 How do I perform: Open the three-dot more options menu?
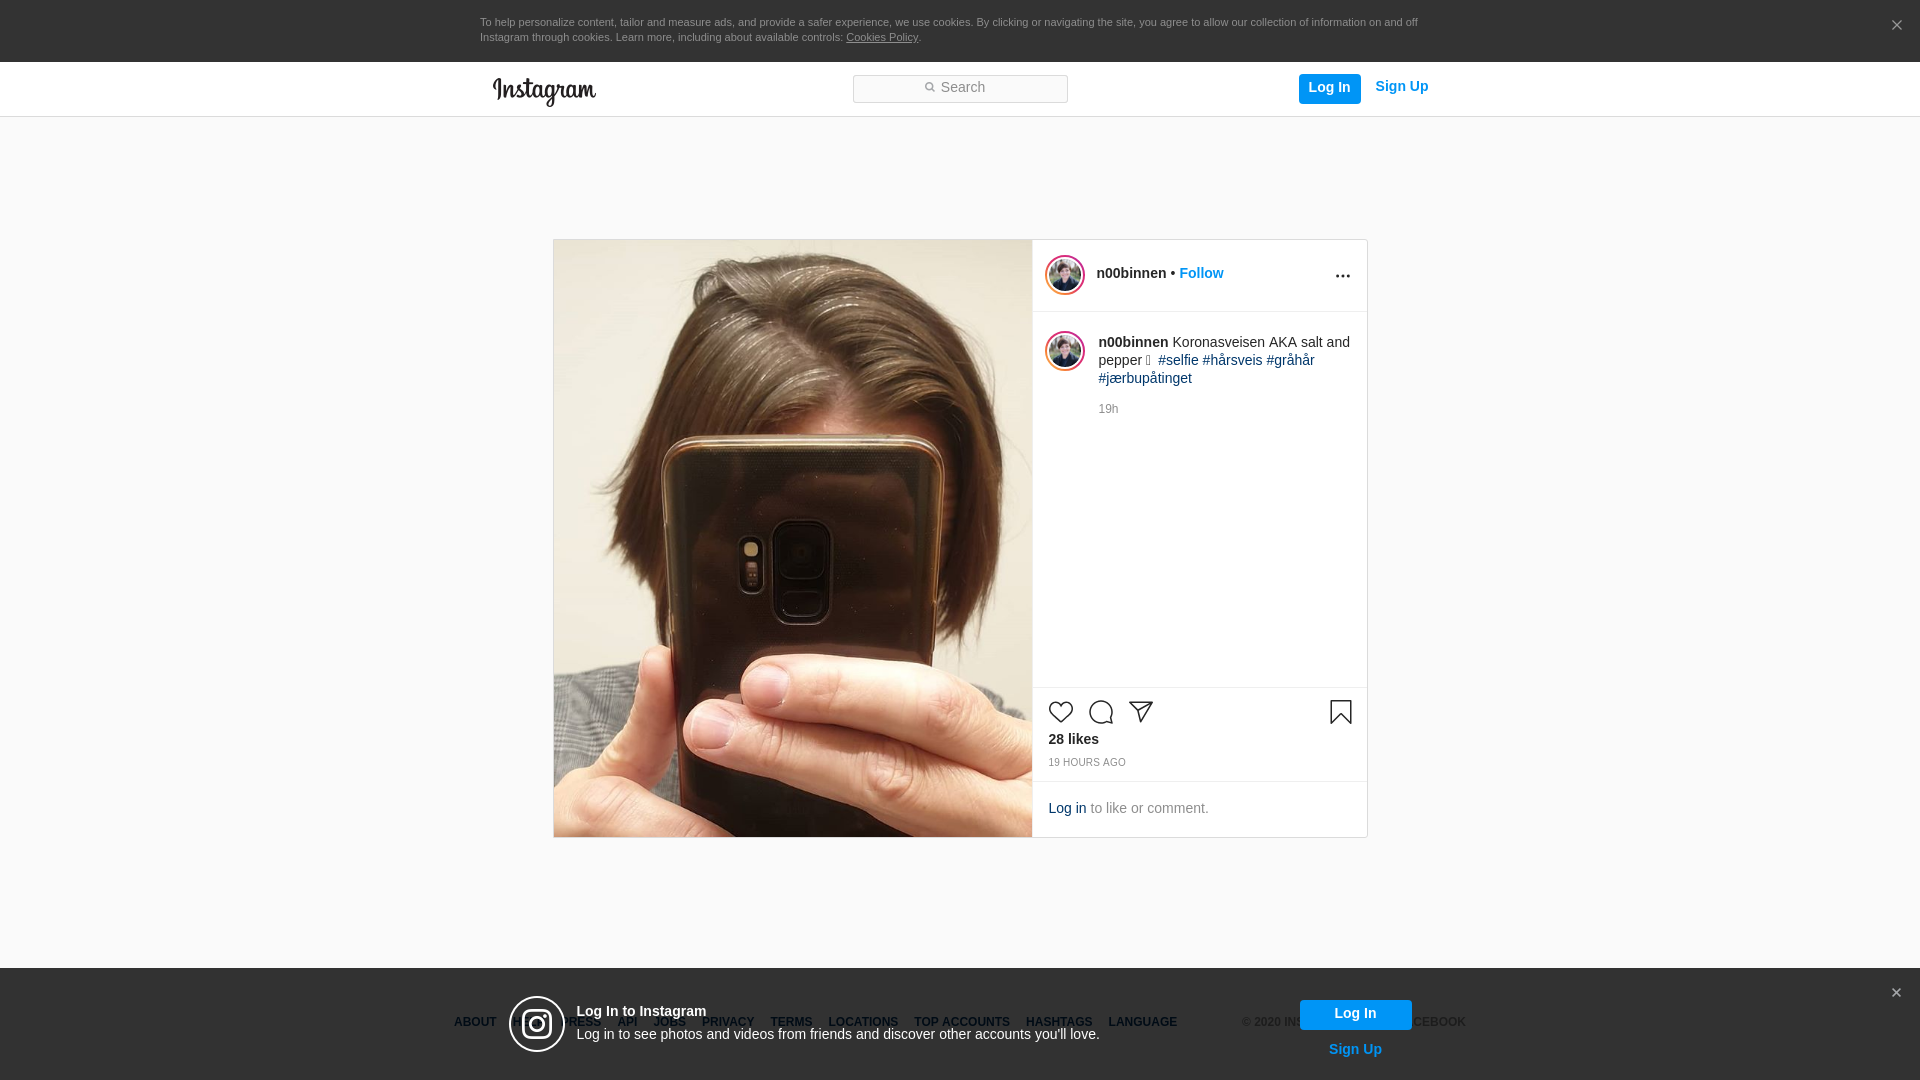(x=1342, y=276)
